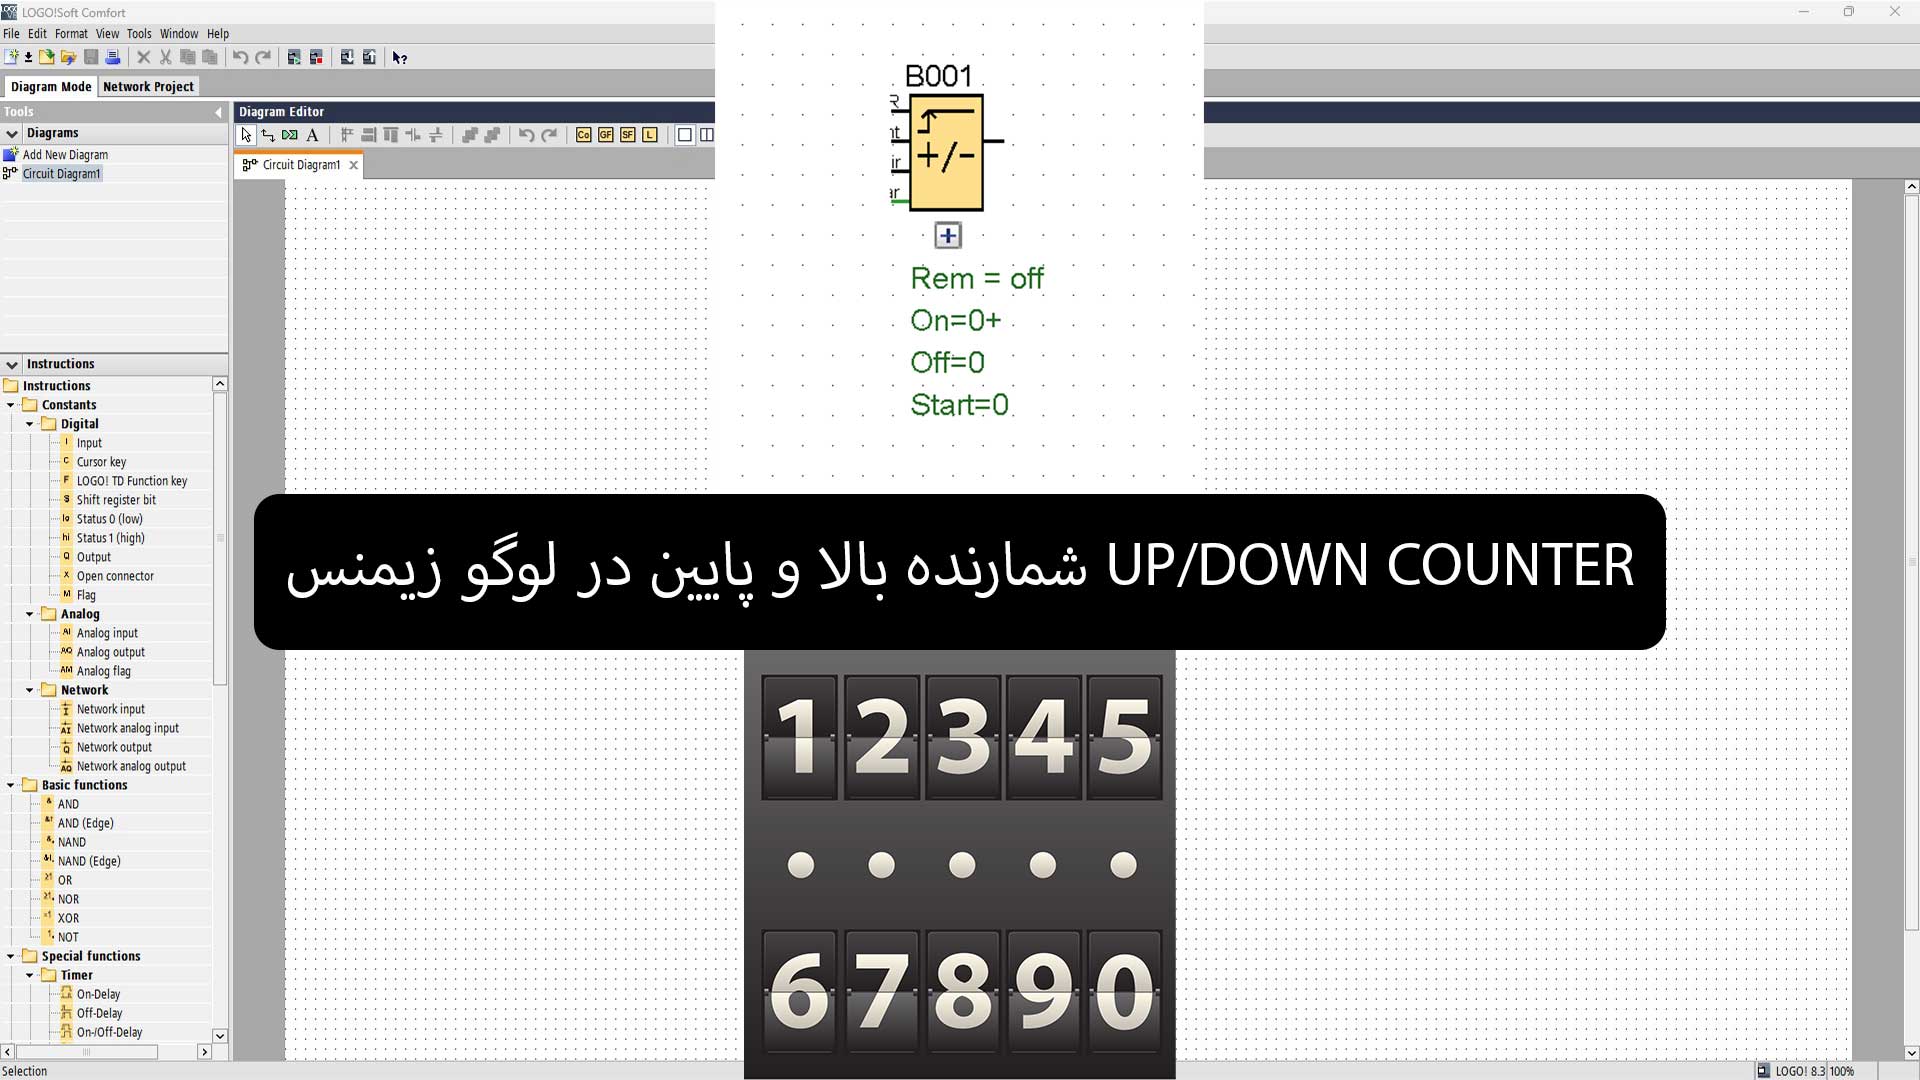Click the text insertion tool icon
1920x1080 pixels.
313,135
